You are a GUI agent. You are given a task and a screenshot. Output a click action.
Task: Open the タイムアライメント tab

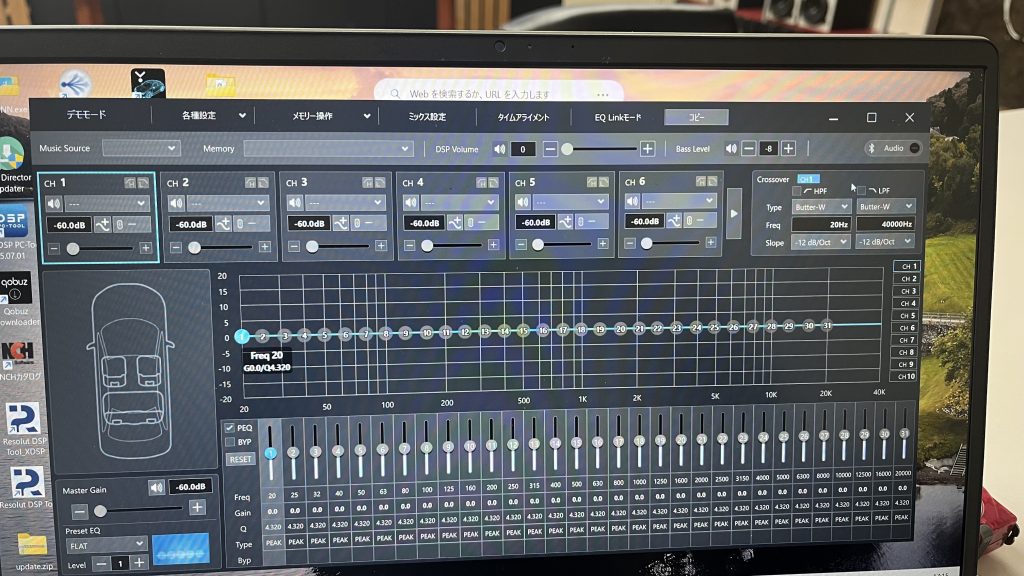pos(524,117)
